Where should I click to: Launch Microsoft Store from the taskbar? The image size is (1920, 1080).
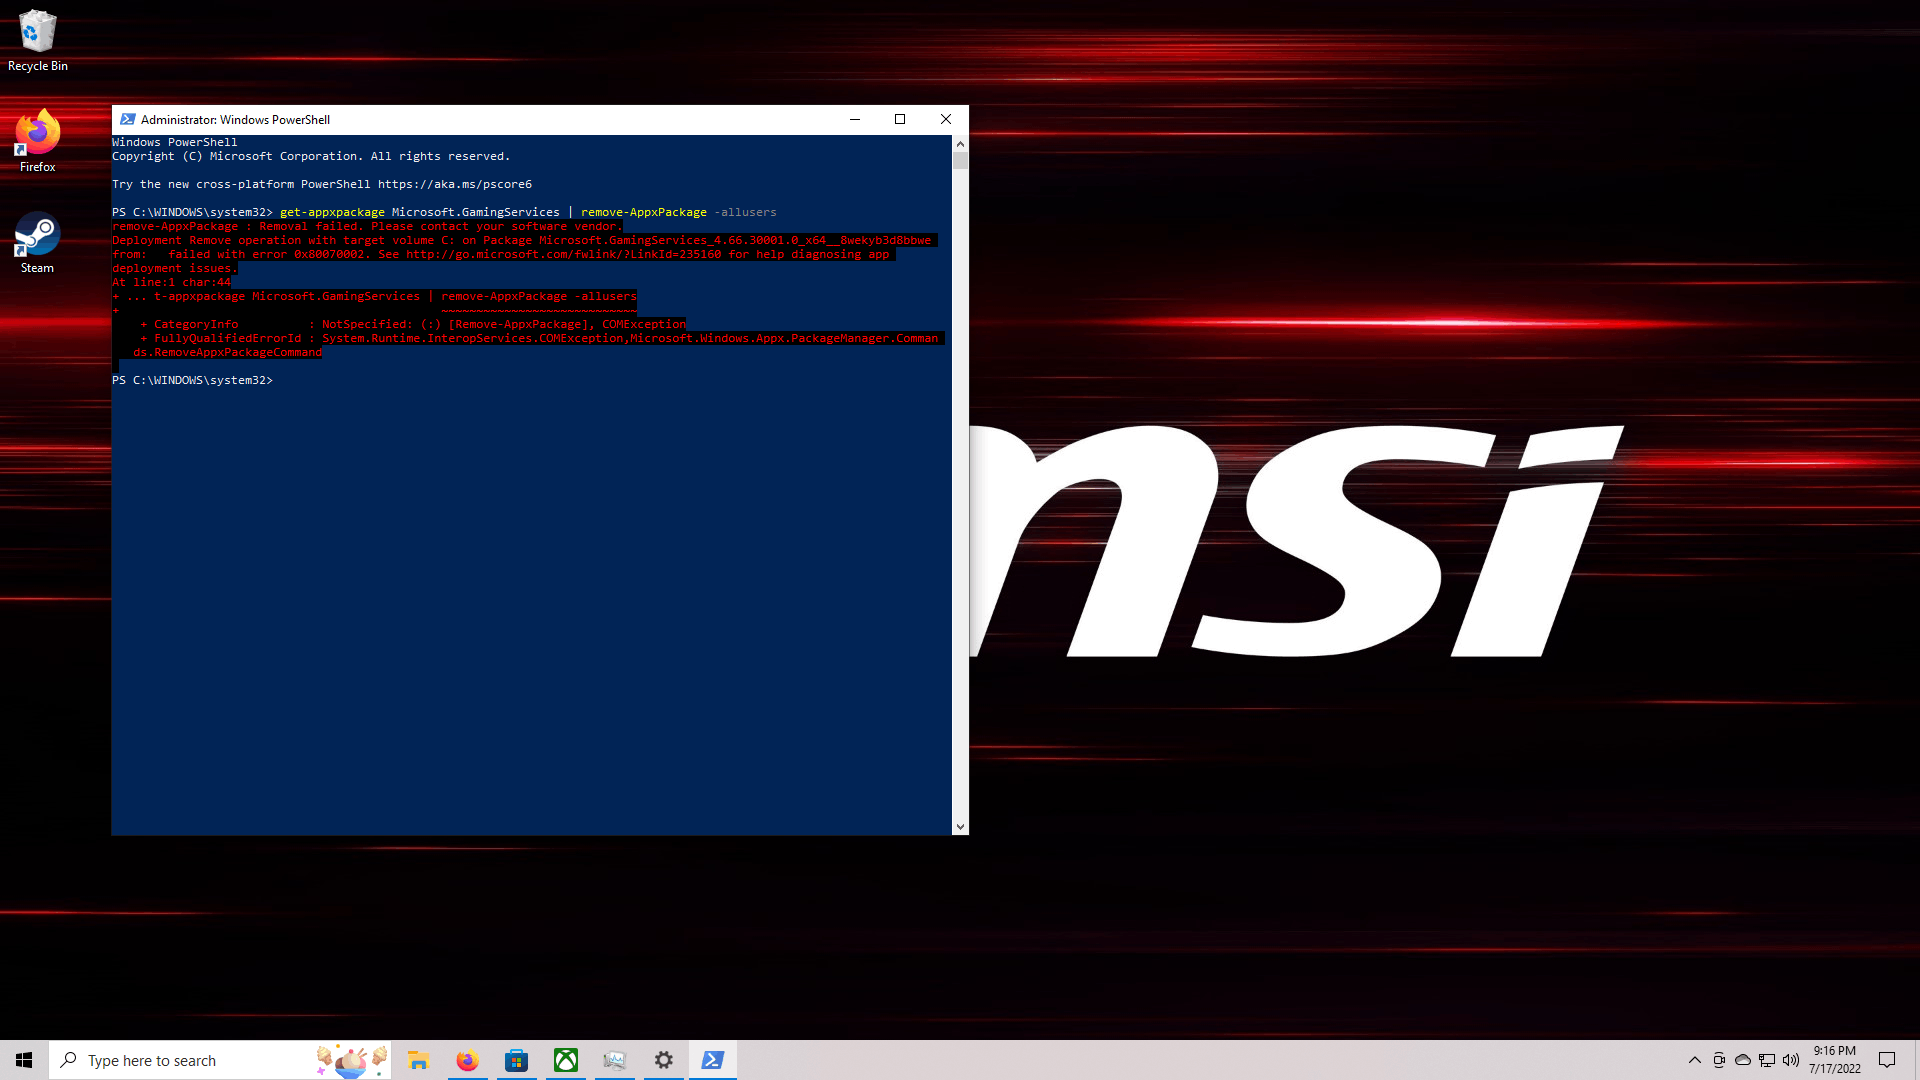point(516,1060)
